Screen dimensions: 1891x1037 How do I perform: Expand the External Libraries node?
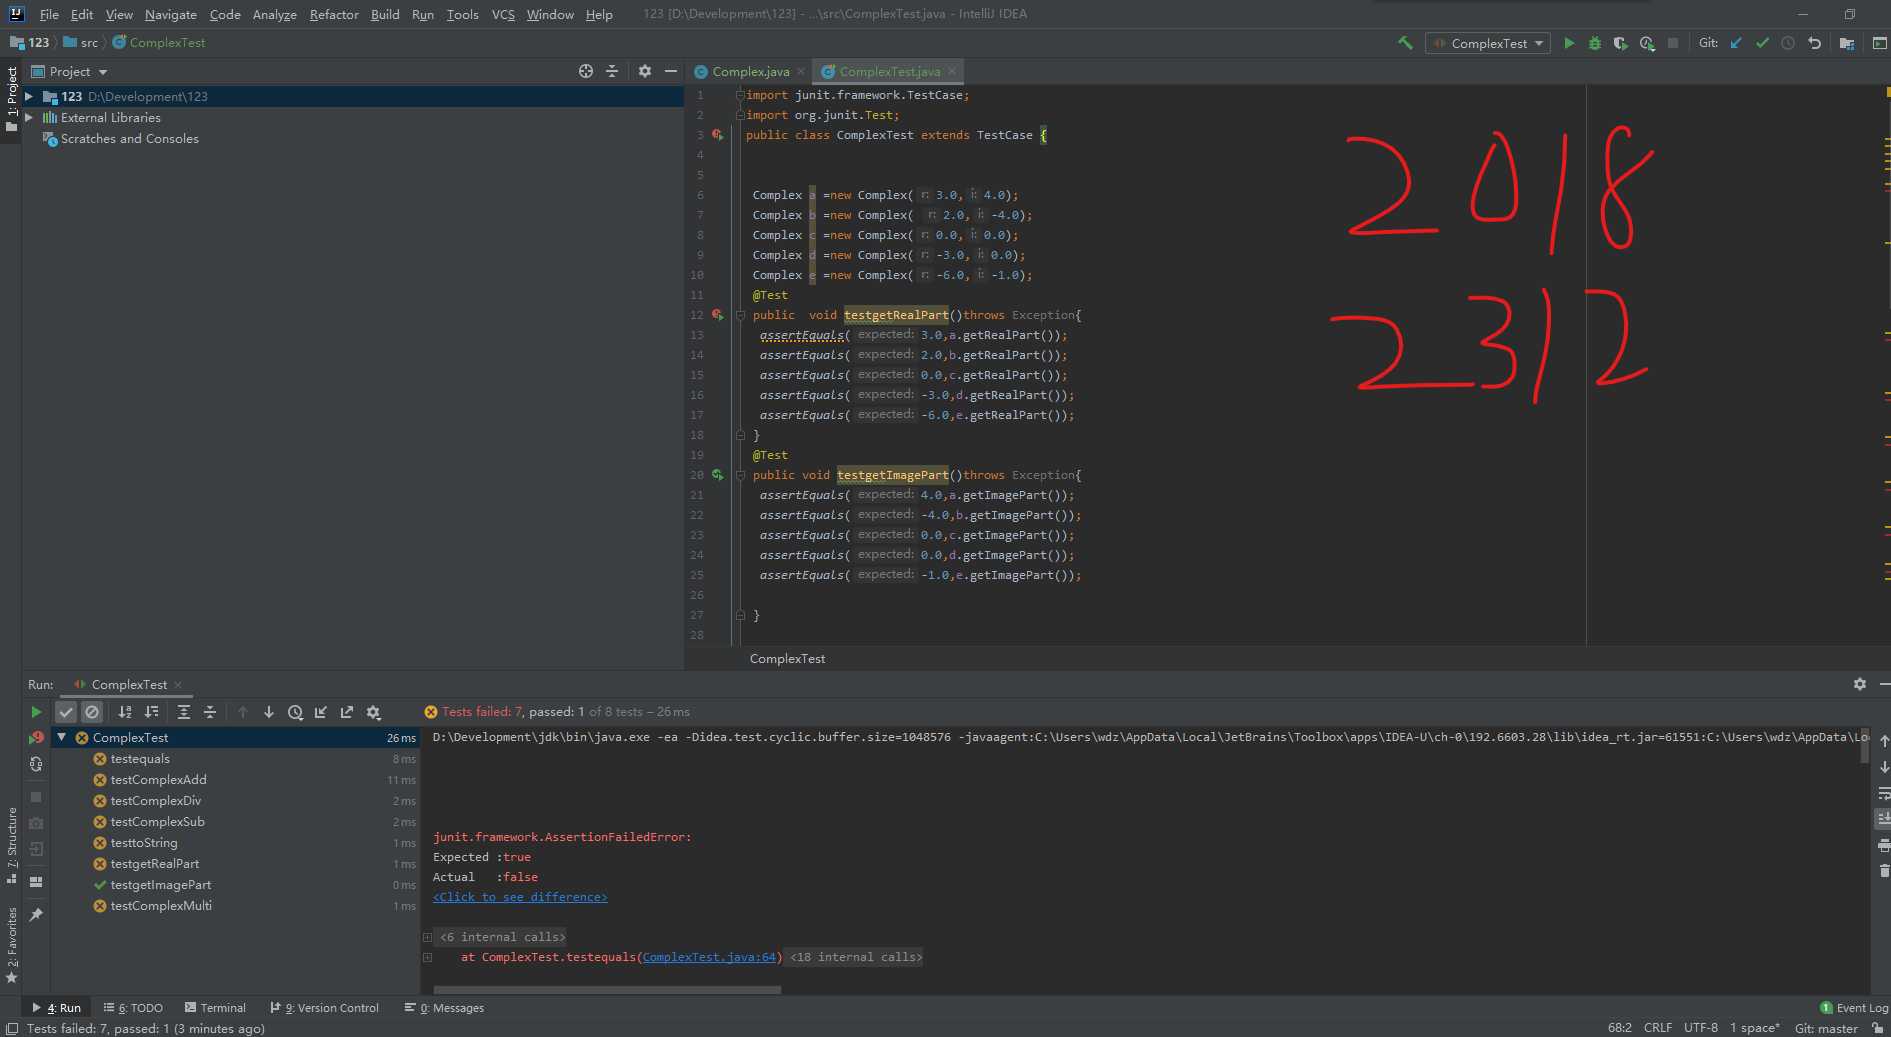pos(30,117)
